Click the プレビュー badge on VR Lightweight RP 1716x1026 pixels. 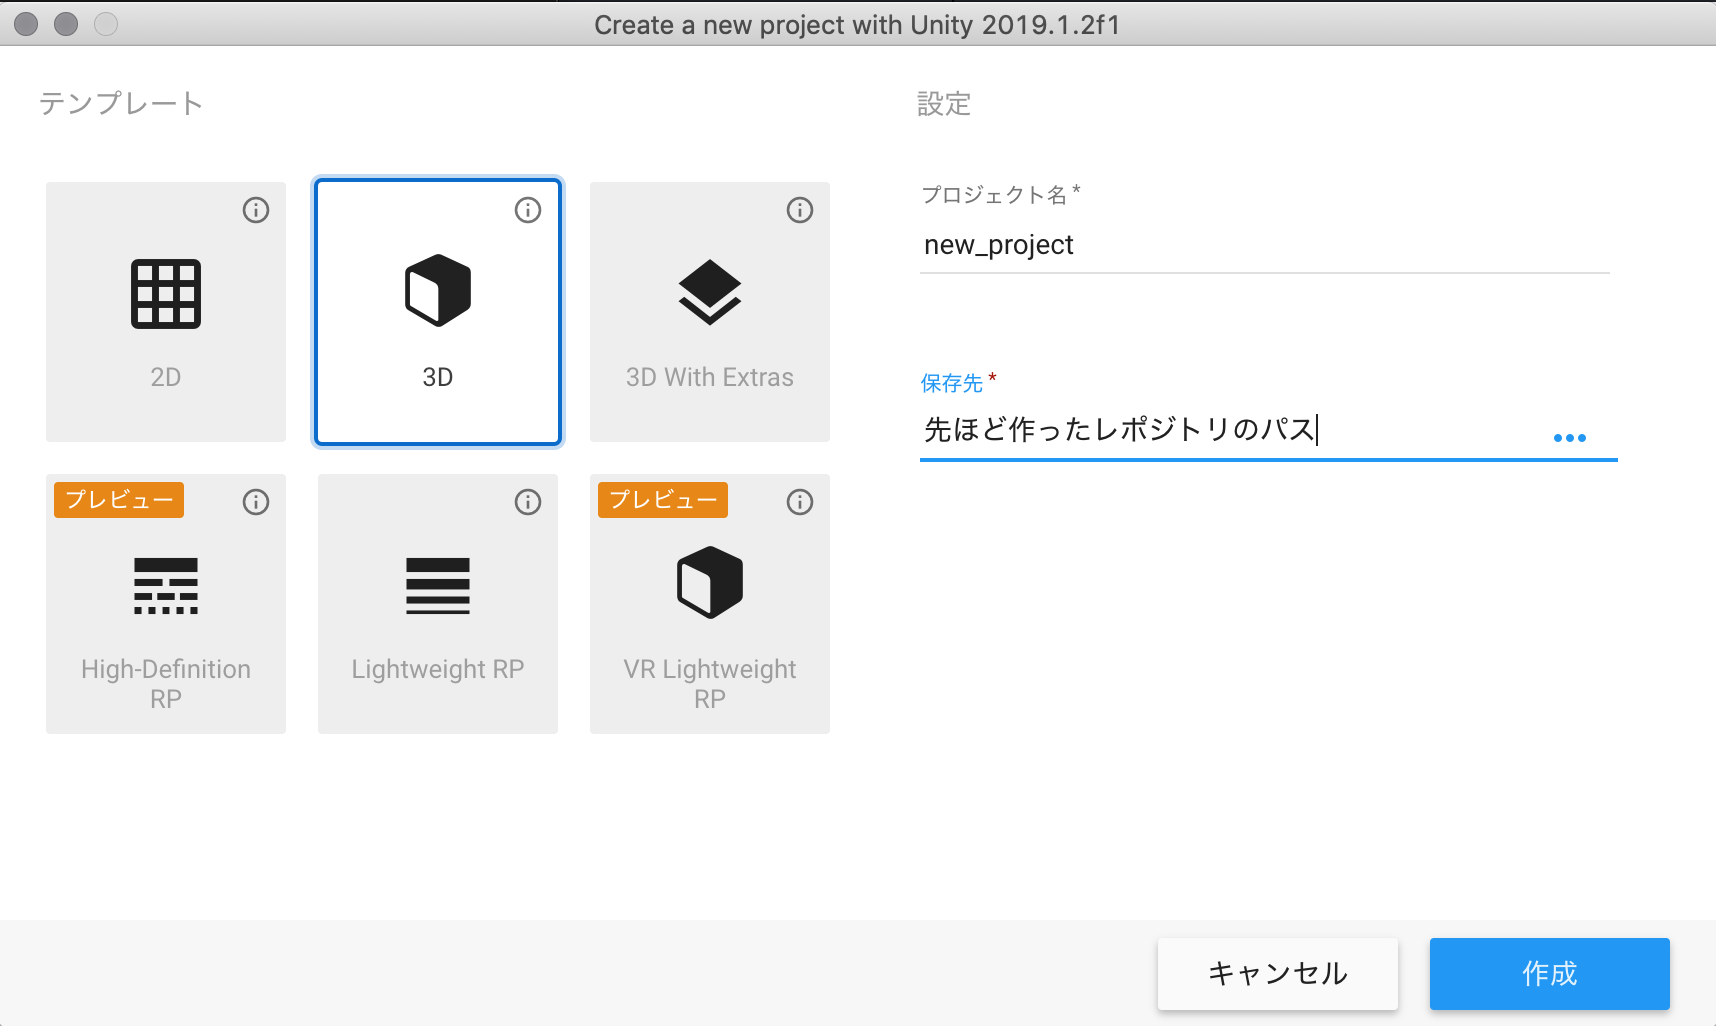[x=661, y=500]
